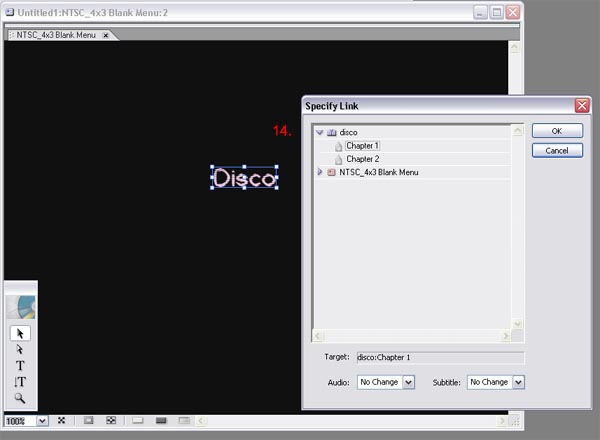Click the 100% zoom input field

click(21, 421)
